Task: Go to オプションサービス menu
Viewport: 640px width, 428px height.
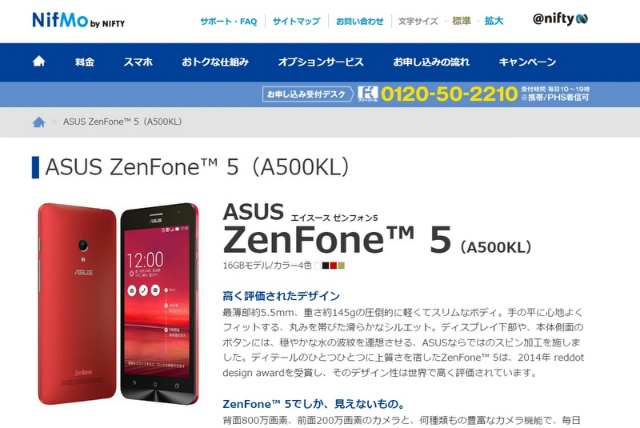Action: (320, 62)
